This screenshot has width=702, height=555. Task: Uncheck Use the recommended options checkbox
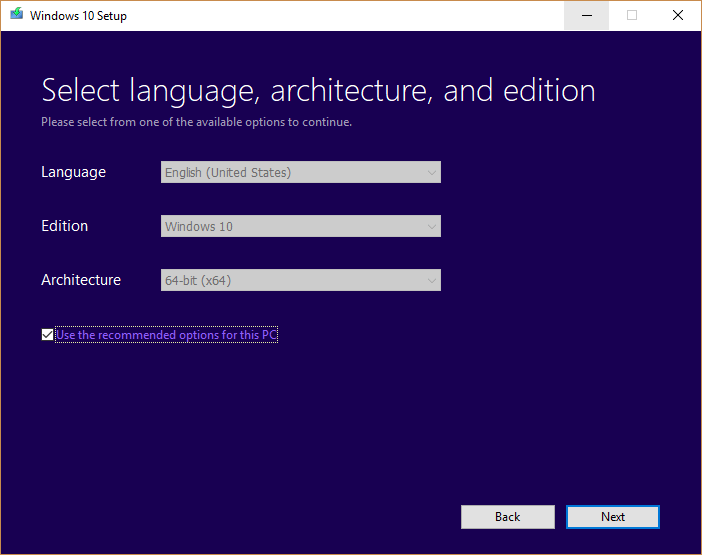[47, 334]
